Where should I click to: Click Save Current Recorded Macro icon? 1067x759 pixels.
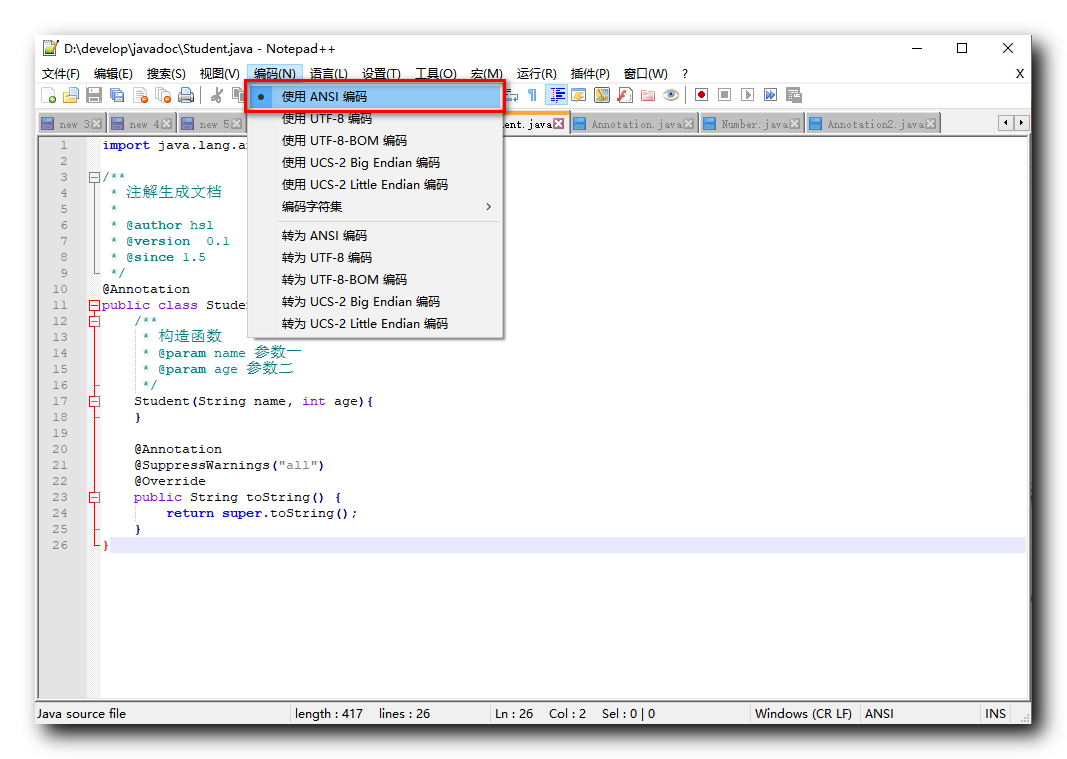click(x=793, y=95)
